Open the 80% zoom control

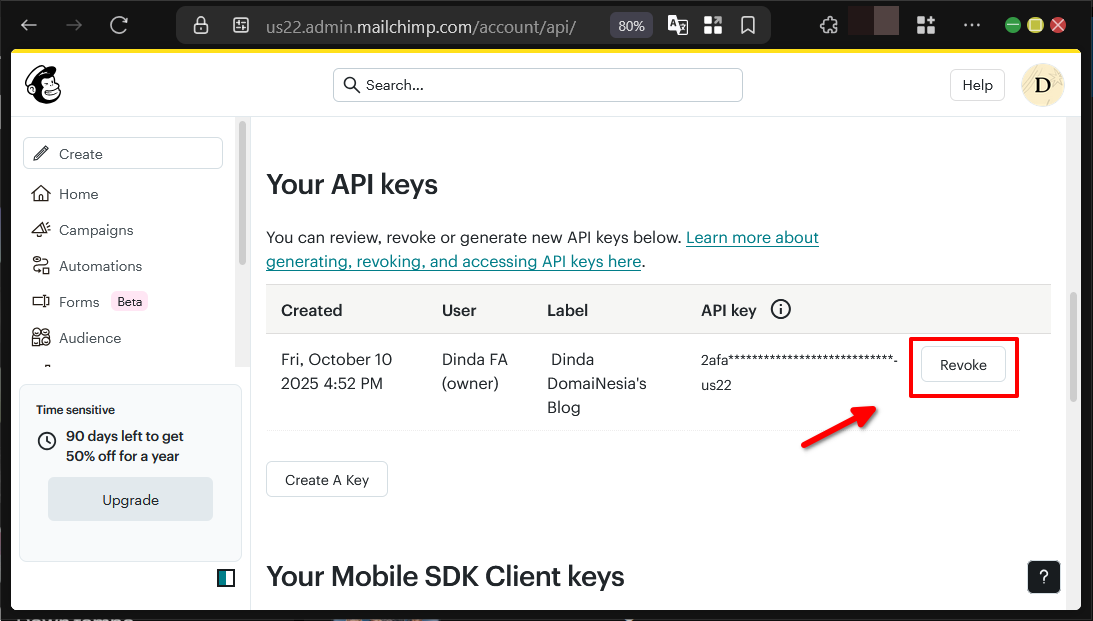click(630, 25)
